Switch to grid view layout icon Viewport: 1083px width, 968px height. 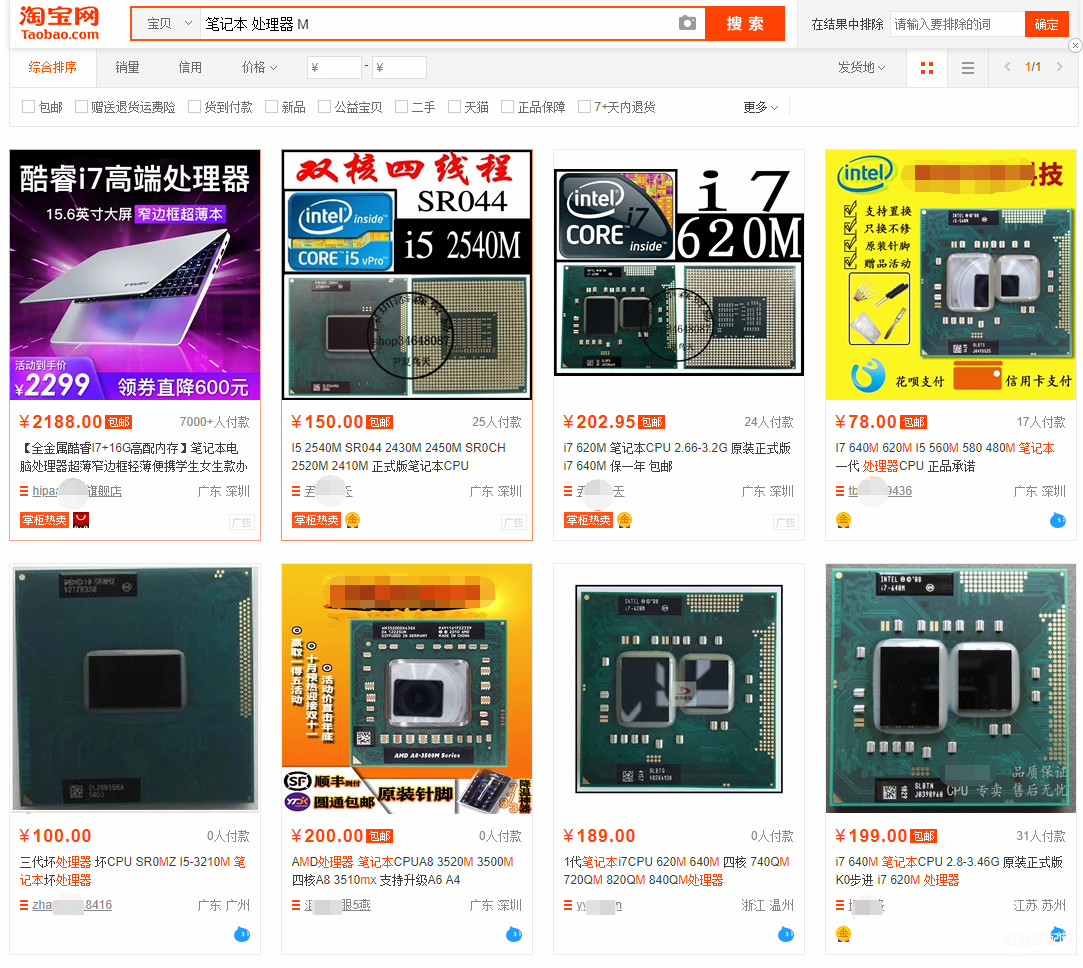(x=927, y=68)
